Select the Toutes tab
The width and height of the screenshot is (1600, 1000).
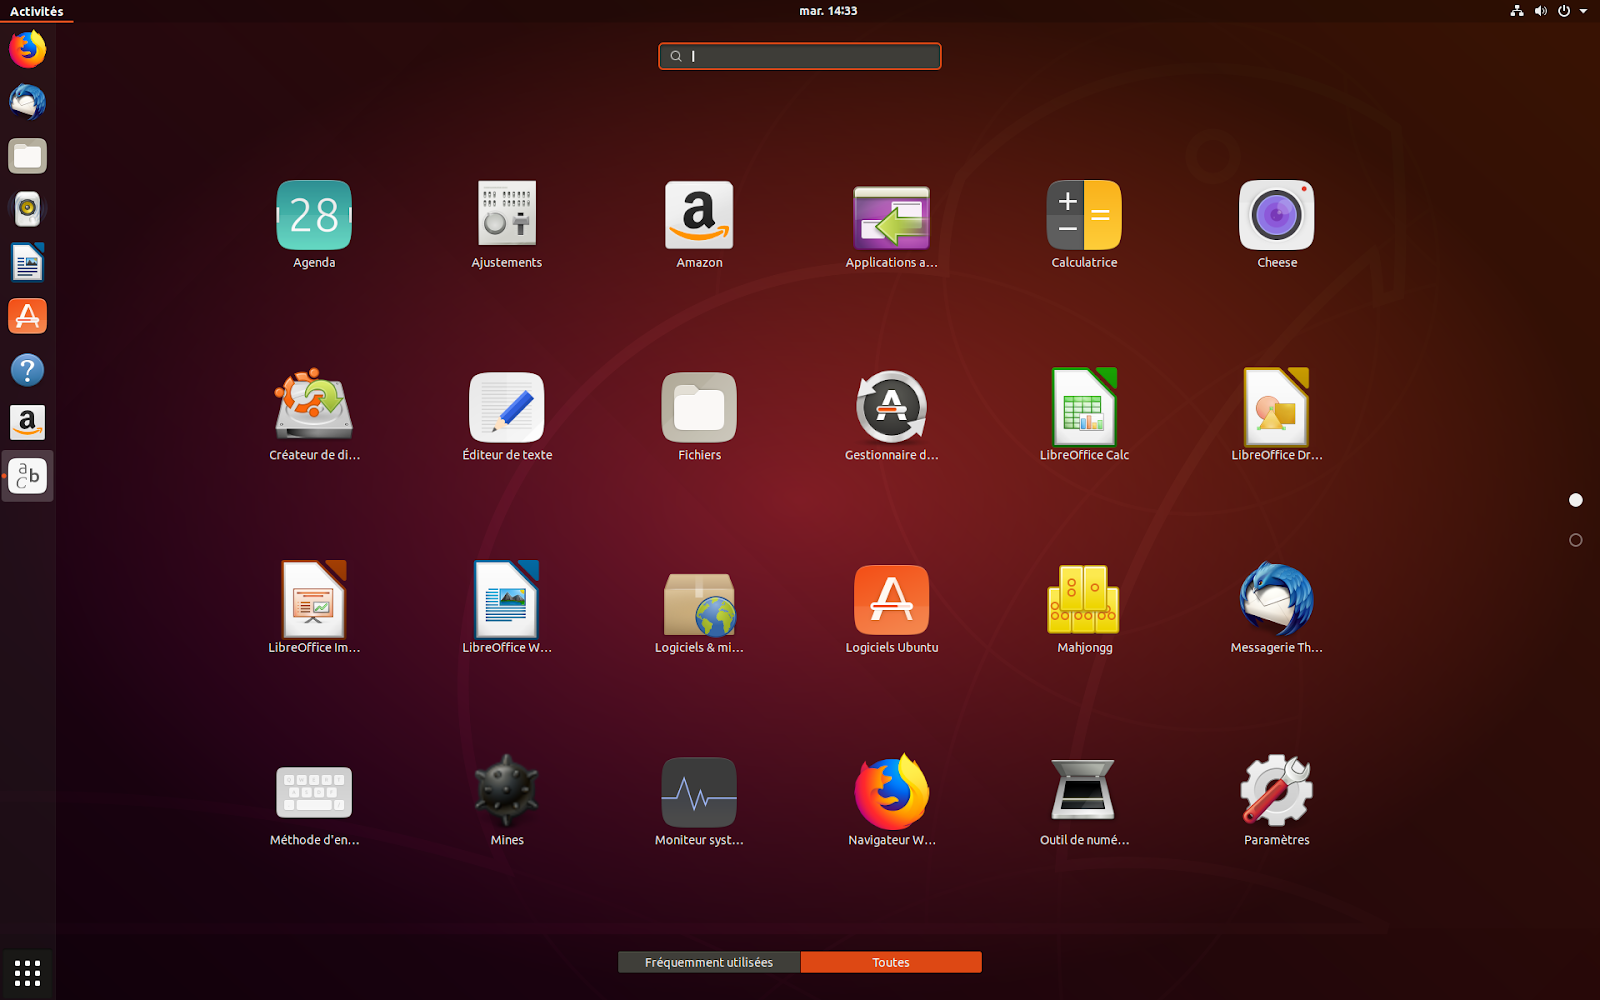click(x=891, y=962)
